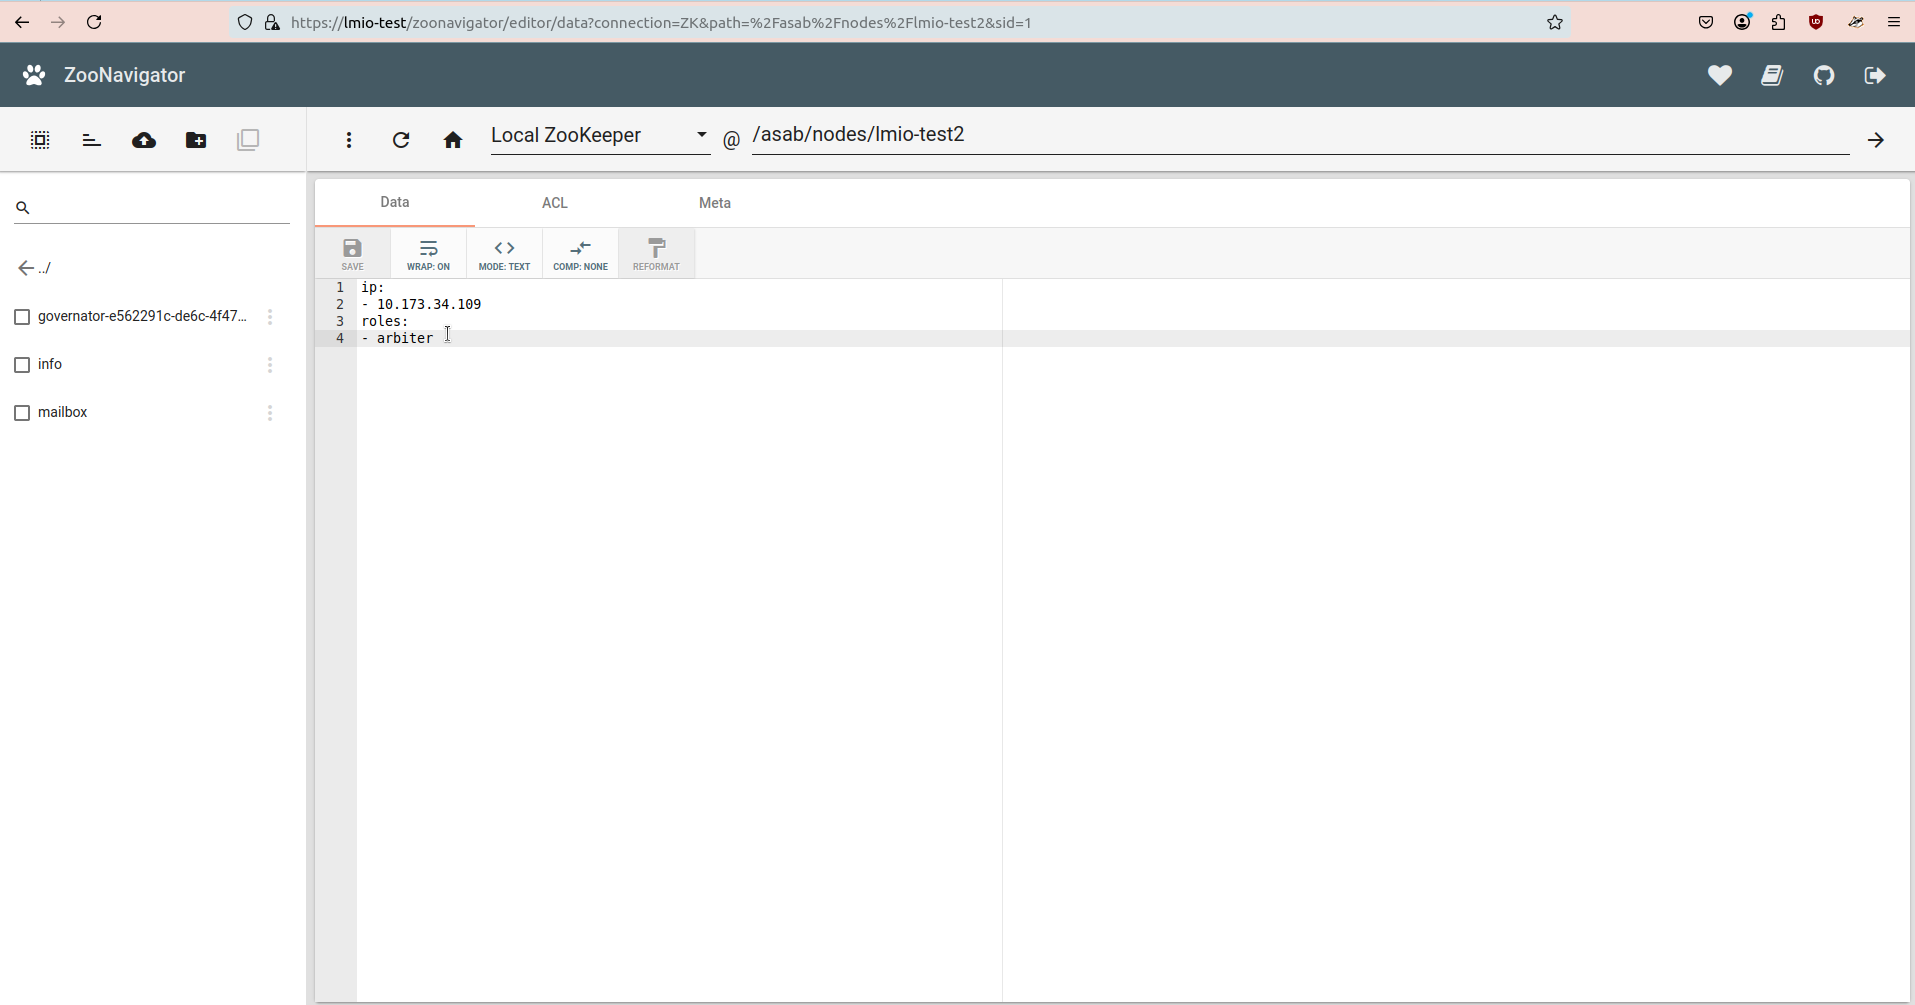The image size is (1915, 1005).
Task: Open the three-dot menu beside mailbox
Action: pos(270,413)
